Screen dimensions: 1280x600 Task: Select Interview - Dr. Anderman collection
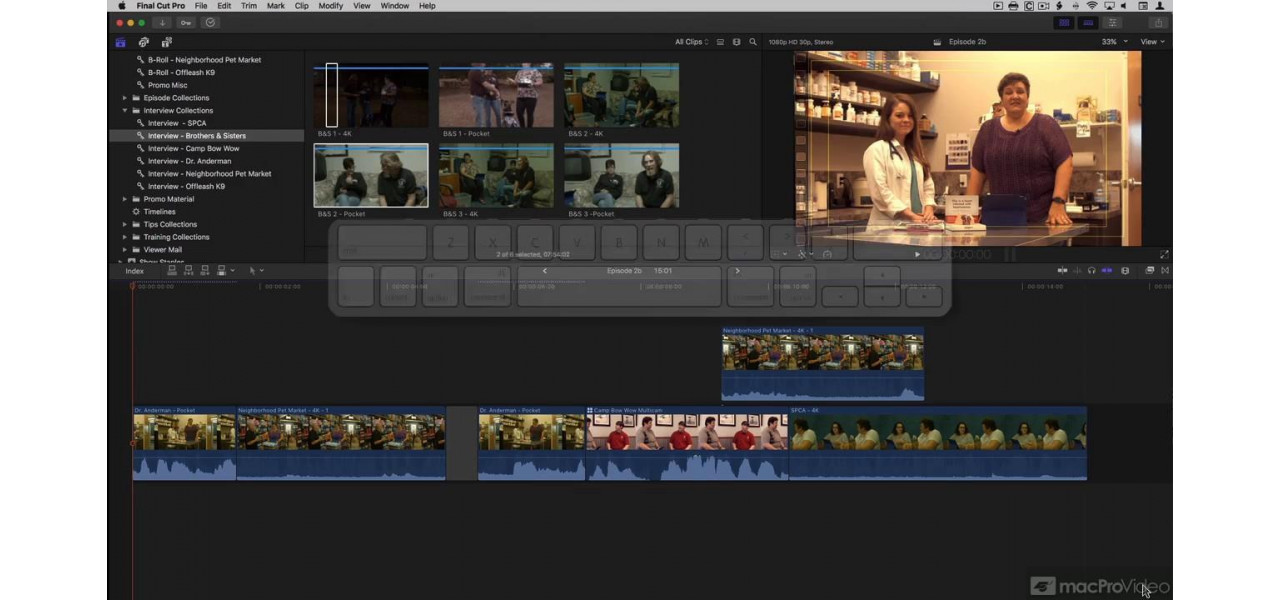pos(189,161)
